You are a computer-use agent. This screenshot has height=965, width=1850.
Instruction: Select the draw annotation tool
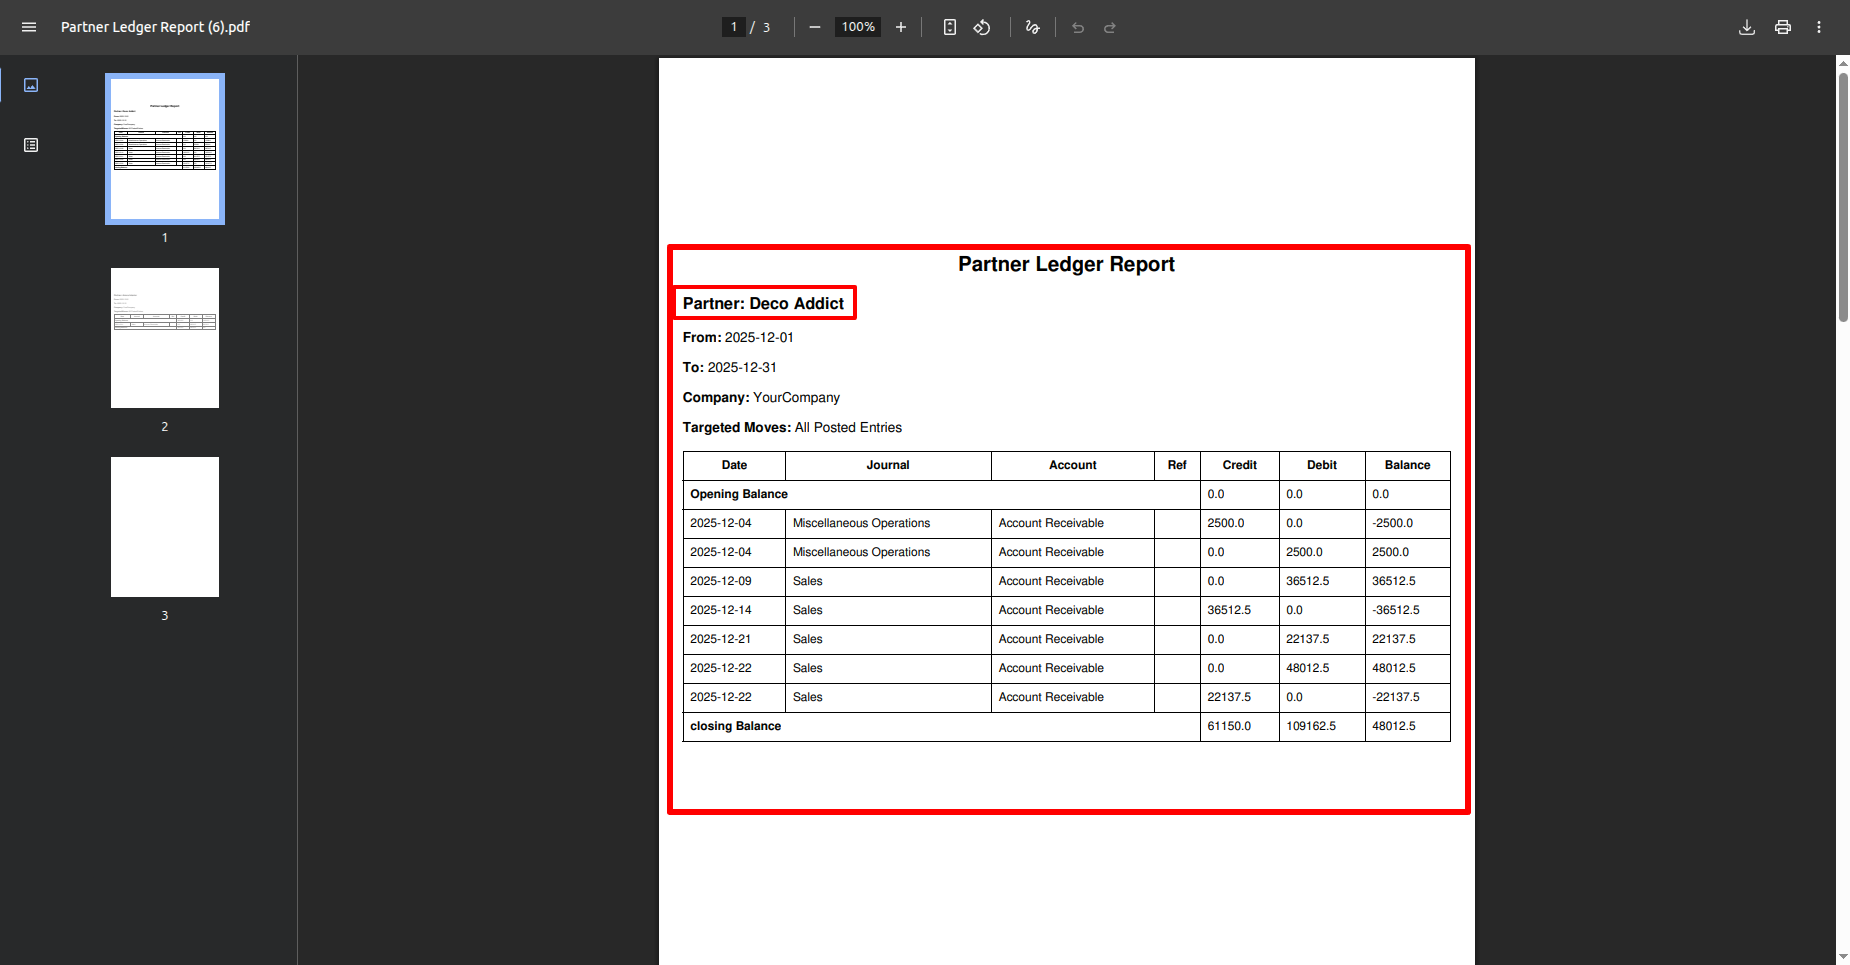point(1033,27)
